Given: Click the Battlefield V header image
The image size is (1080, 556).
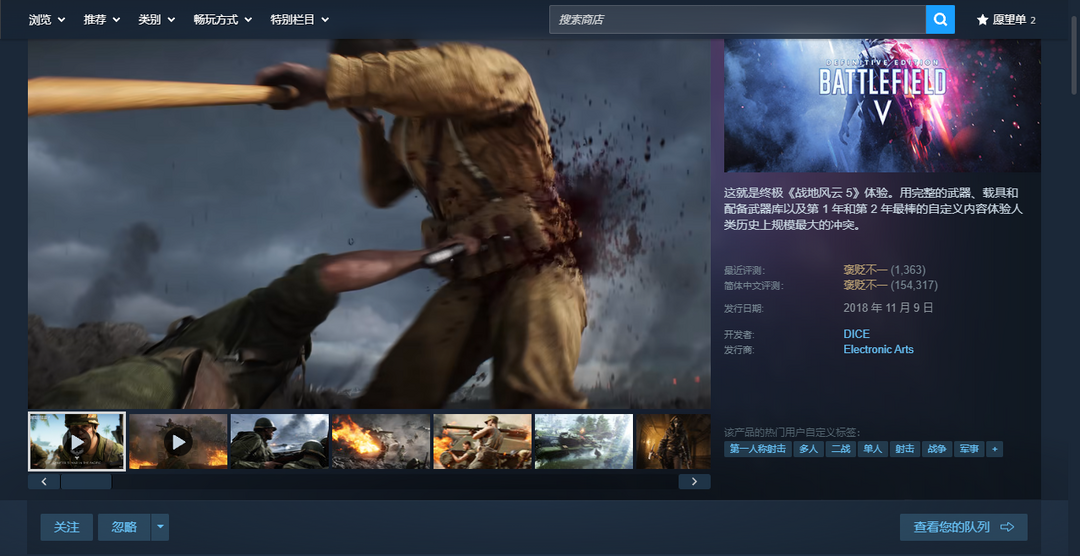Looking at the screenshot, I should (x=882, y=105).
